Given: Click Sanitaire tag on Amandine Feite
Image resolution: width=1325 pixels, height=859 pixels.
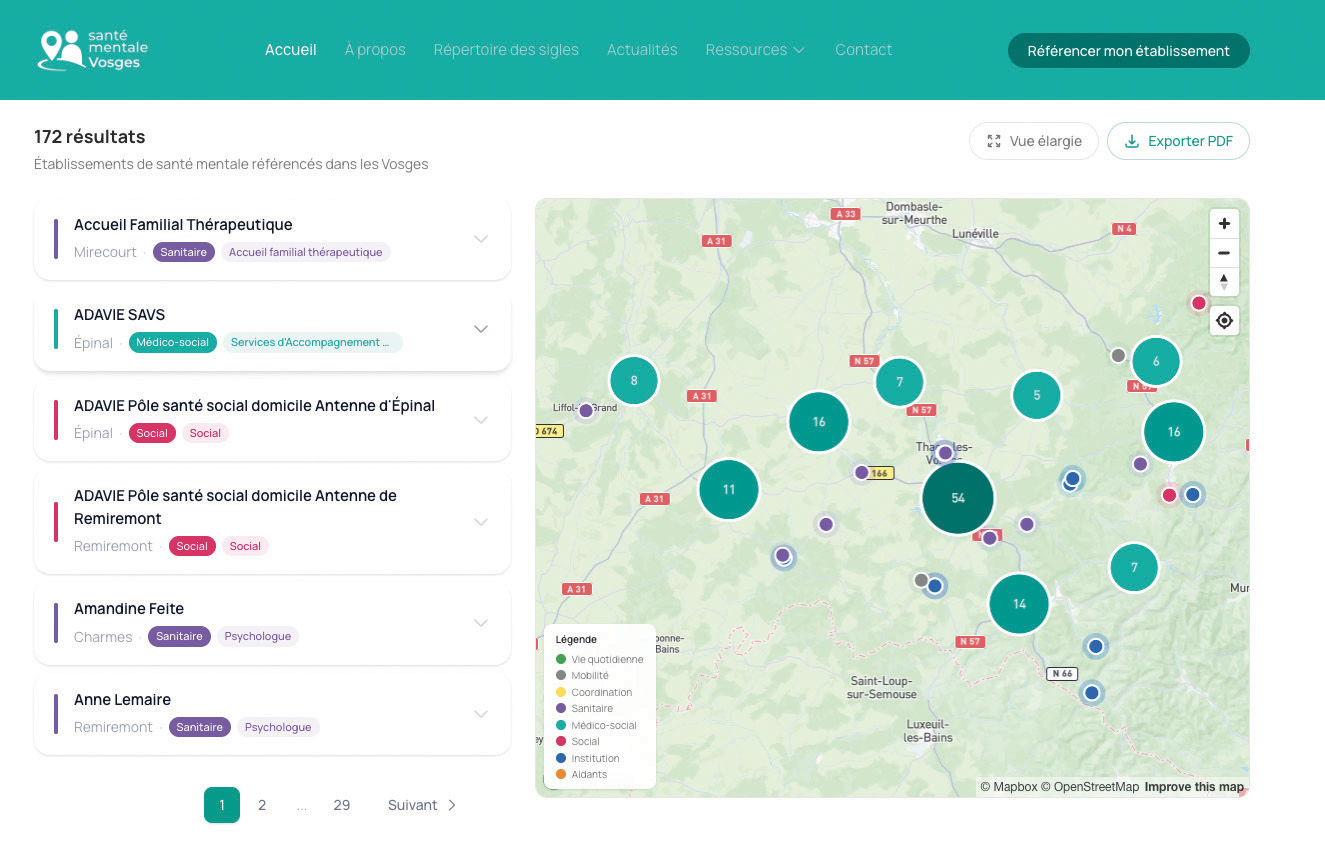Looking at the screenshot, I should click(179, 636).
